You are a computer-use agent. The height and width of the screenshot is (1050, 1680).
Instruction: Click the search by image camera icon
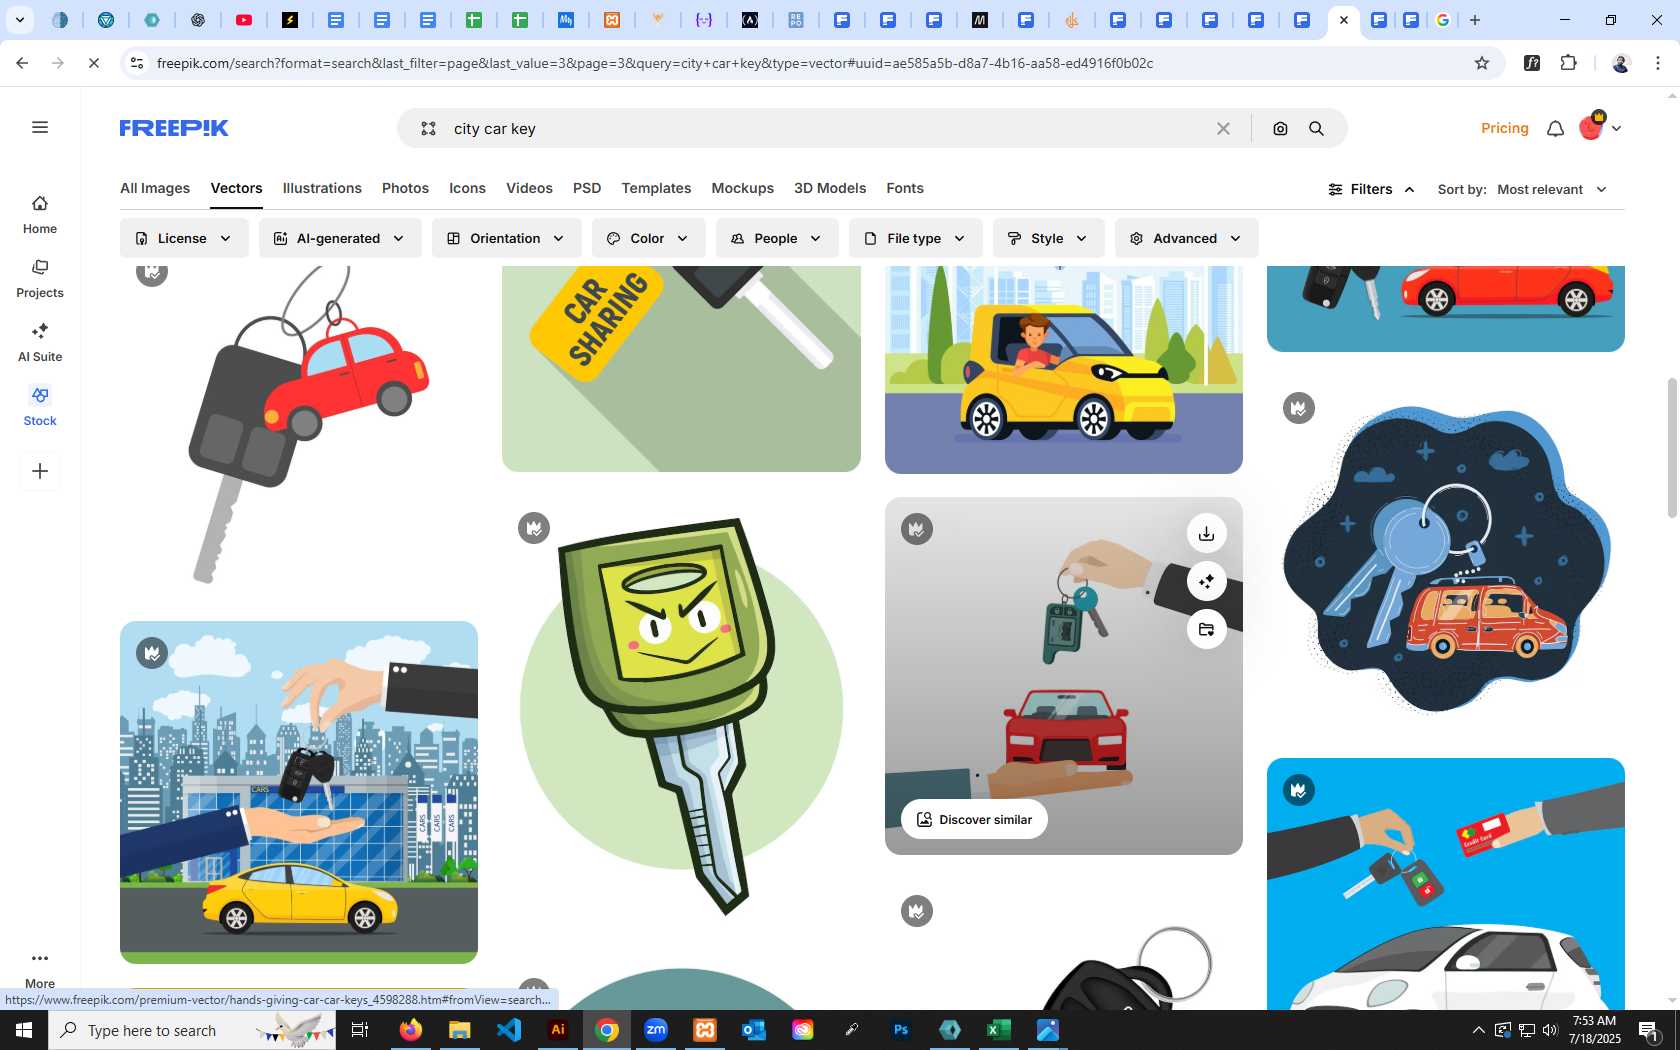(1280, 128)
